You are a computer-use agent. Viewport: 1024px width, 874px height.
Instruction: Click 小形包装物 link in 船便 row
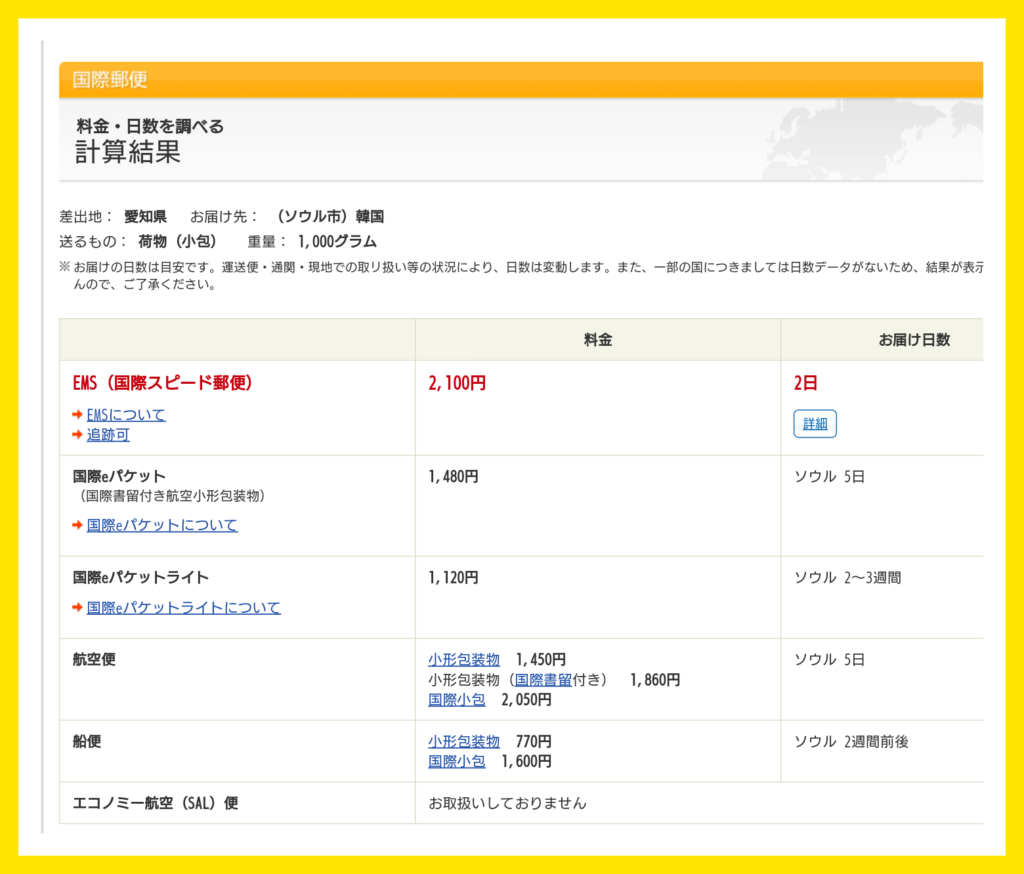tap(464, 741)
